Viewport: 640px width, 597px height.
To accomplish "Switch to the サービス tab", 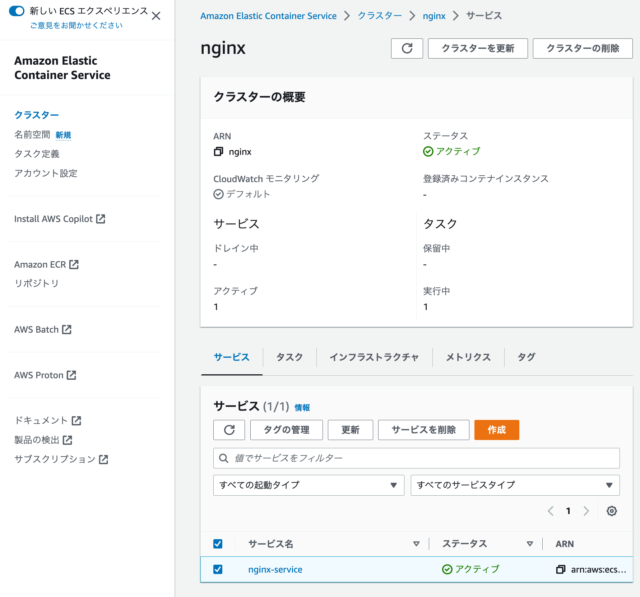I will click(x=231, y=357).
